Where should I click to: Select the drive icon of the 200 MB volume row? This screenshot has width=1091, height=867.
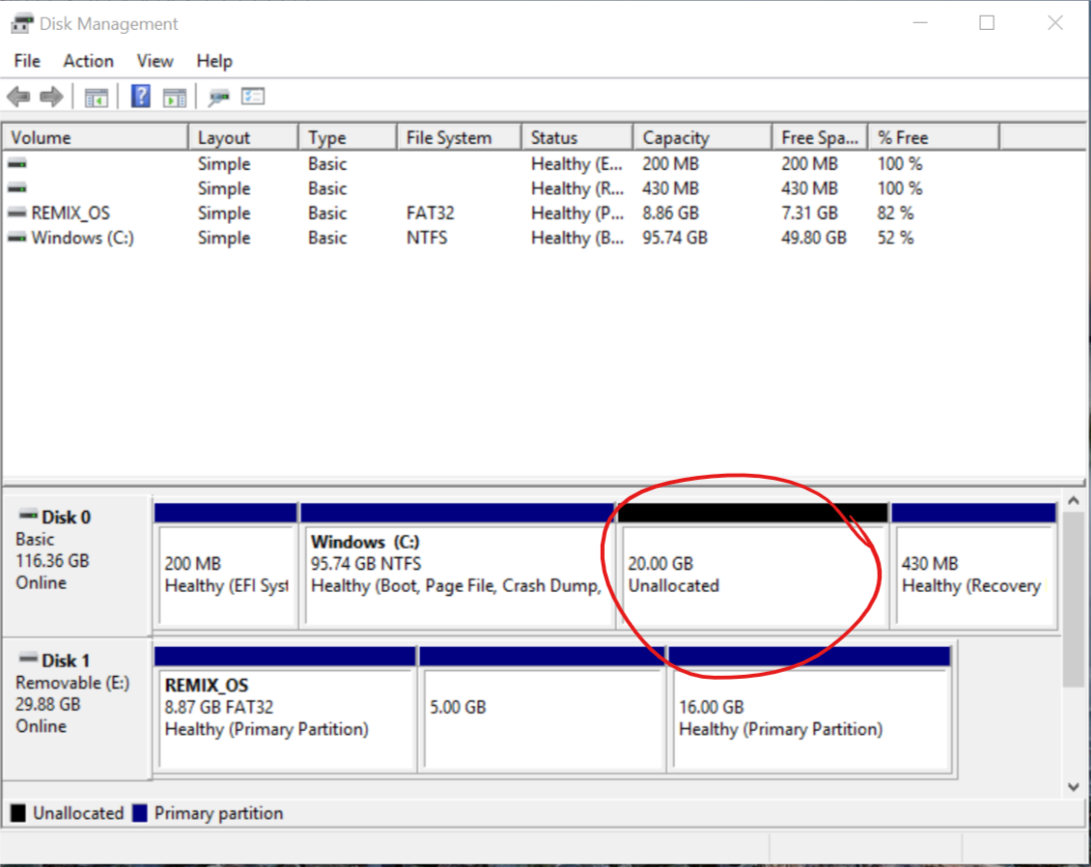click(x=17, y=164)
